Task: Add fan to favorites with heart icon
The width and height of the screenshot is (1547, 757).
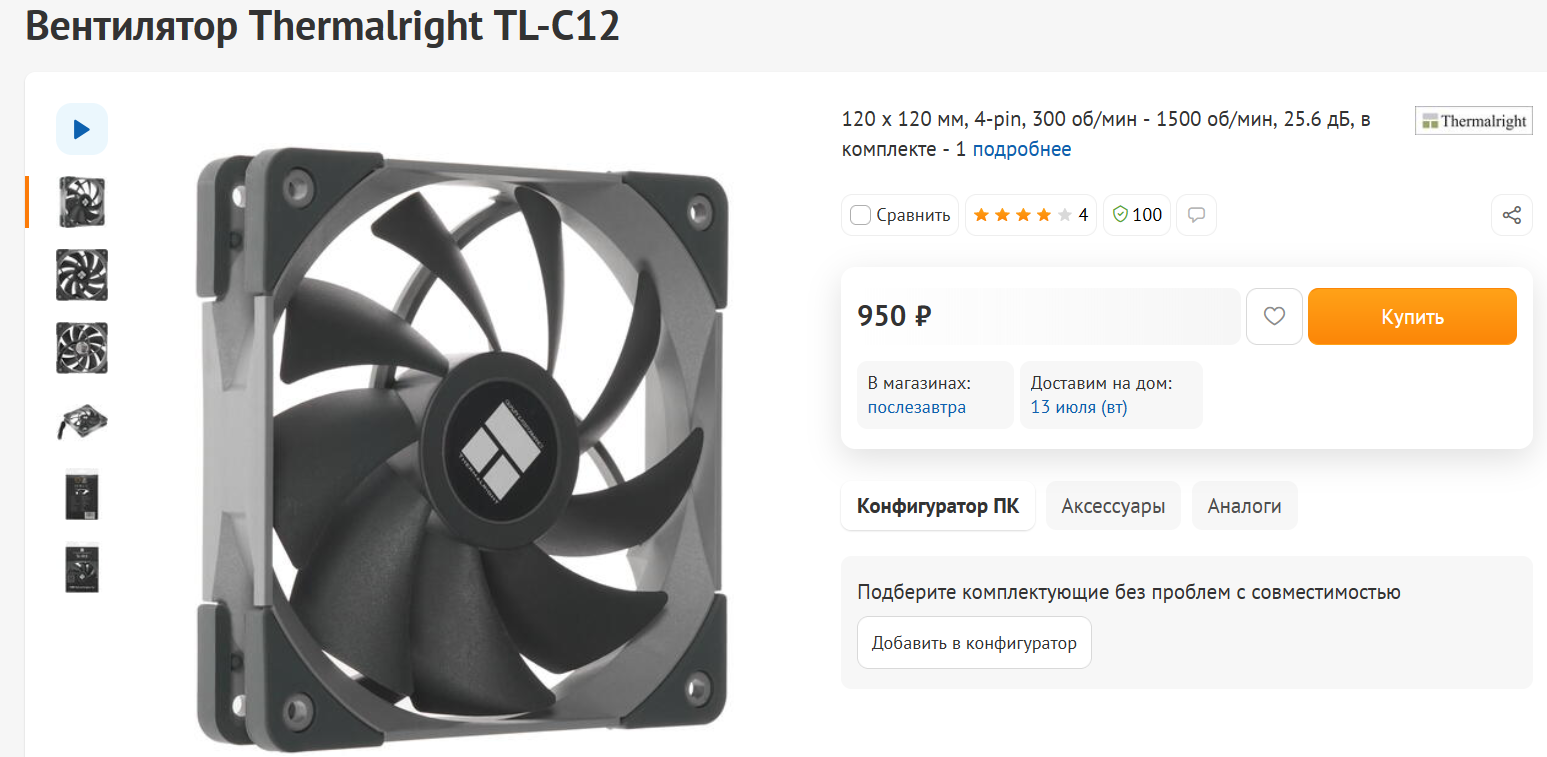Action: pyautogui.click(x=1274, y=316)
